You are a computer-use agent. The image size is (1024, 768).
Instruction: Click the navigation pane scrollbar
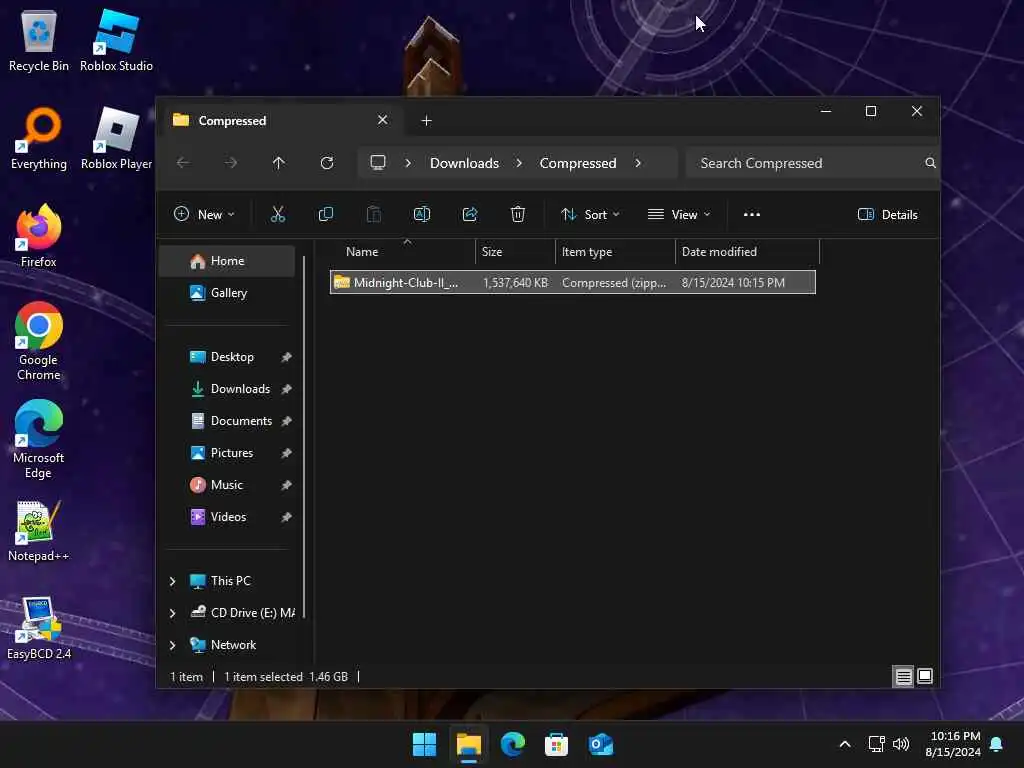tap(304, 436)
